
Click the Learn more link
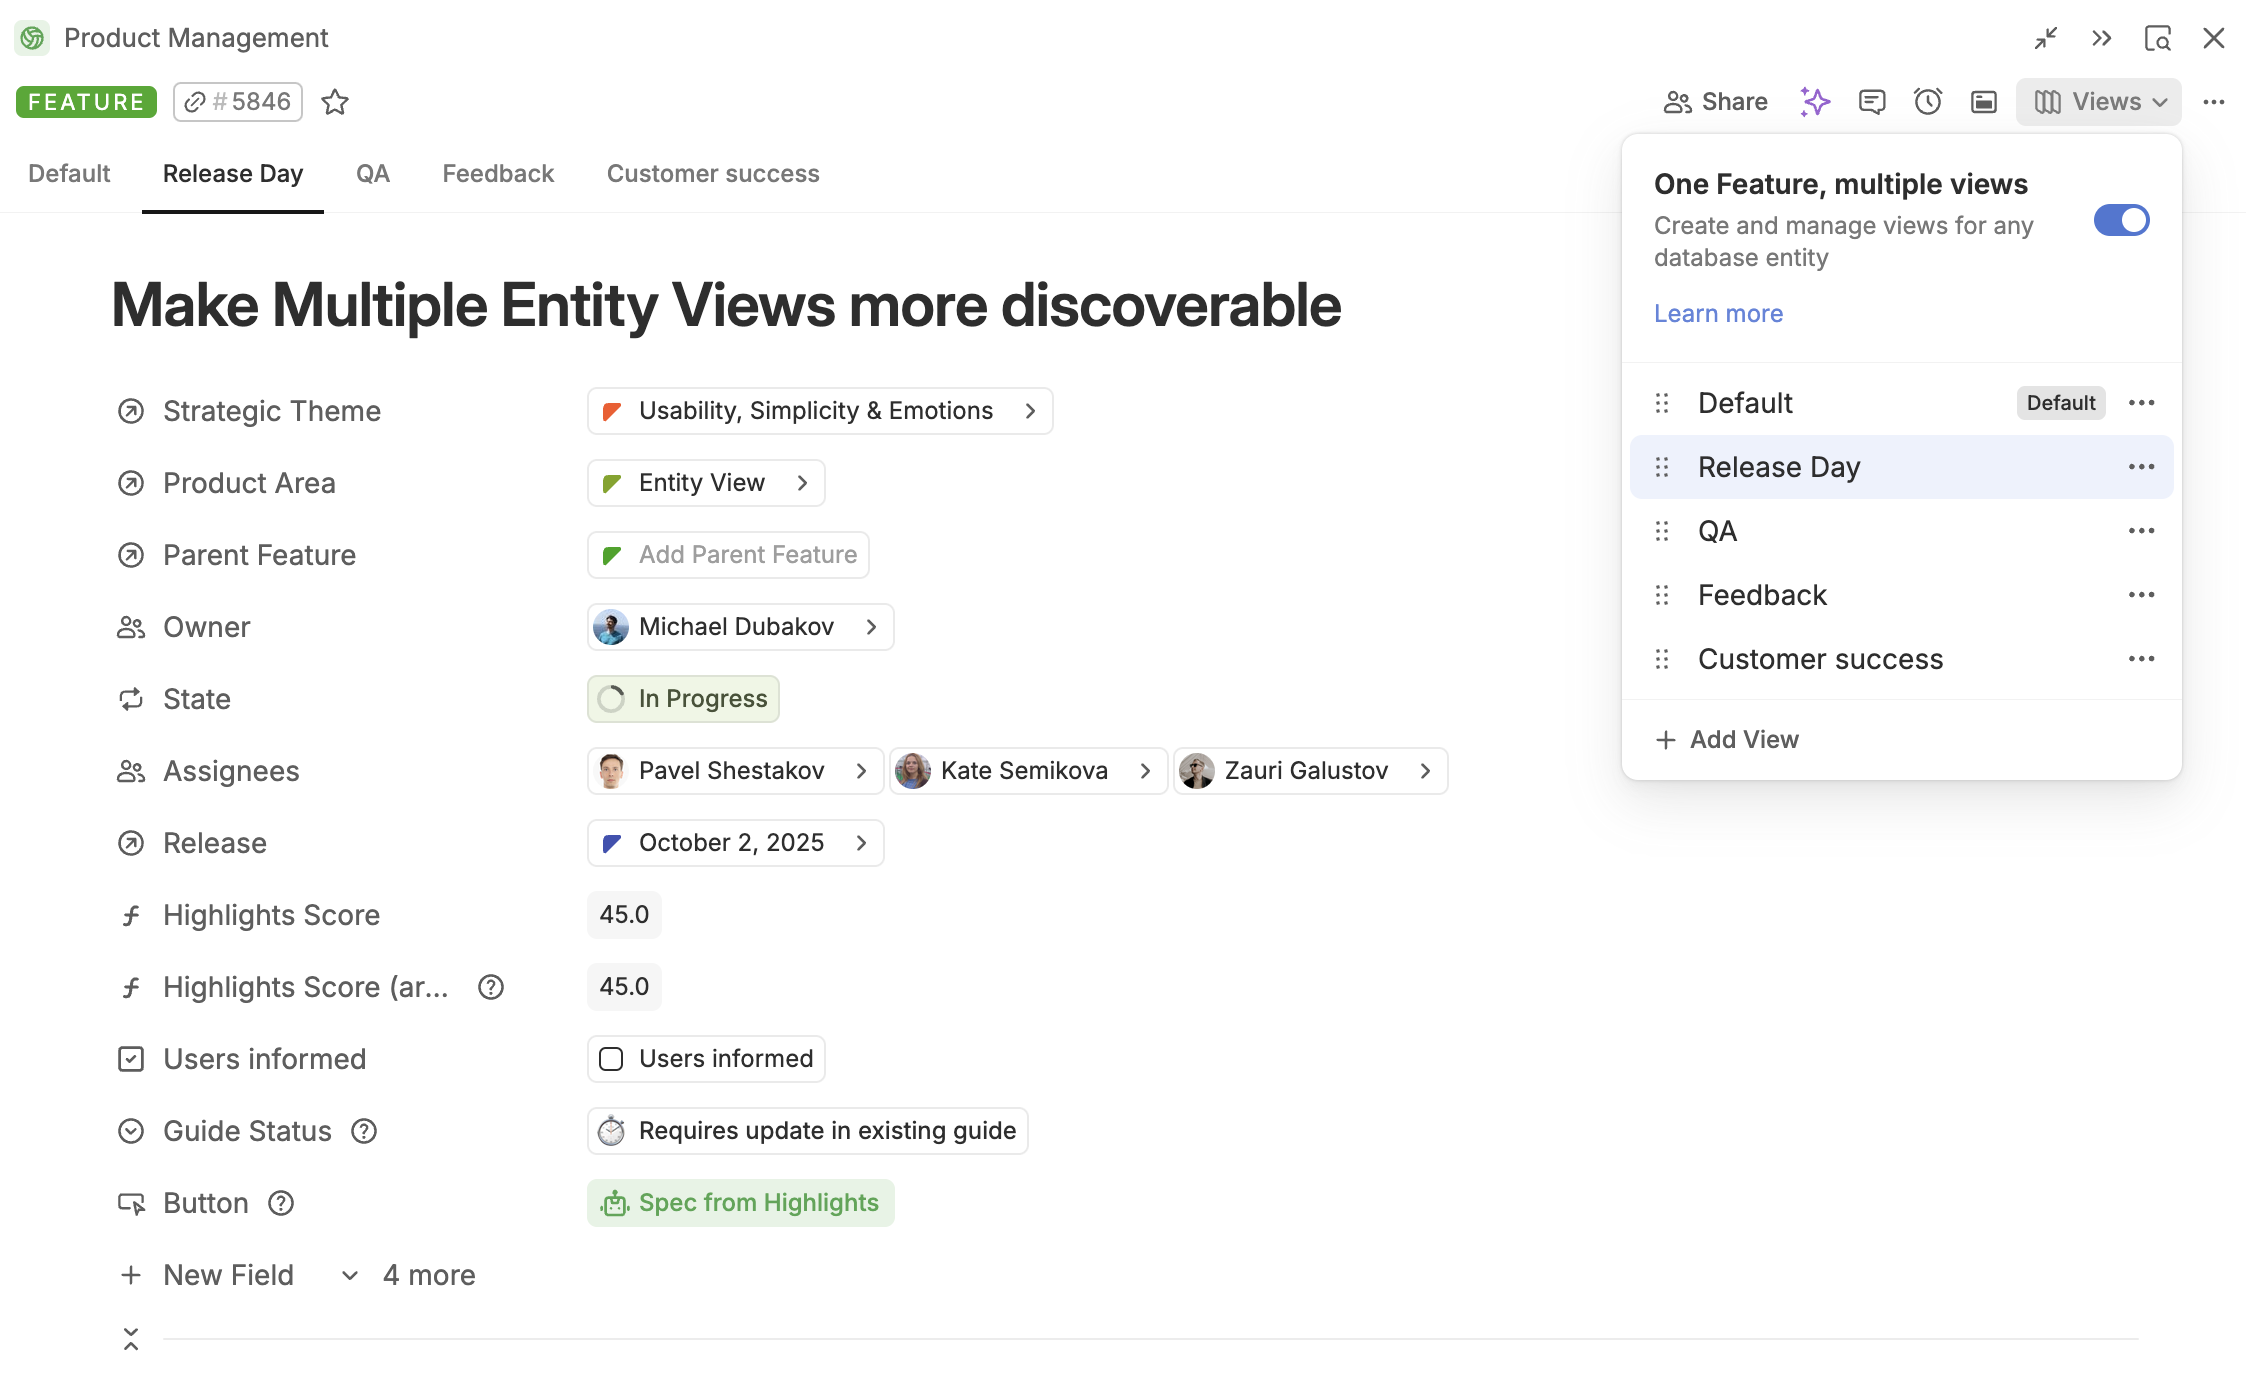coord(1718,313)
